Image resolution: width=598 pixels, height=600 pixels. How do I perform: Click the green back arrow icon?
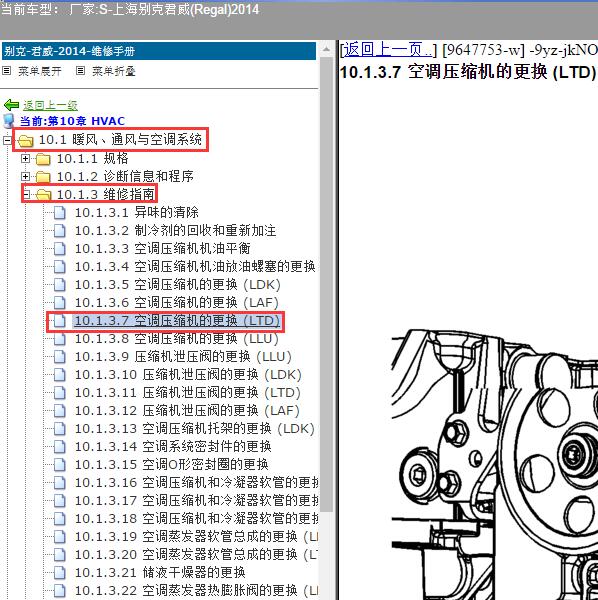coord(11,104)
